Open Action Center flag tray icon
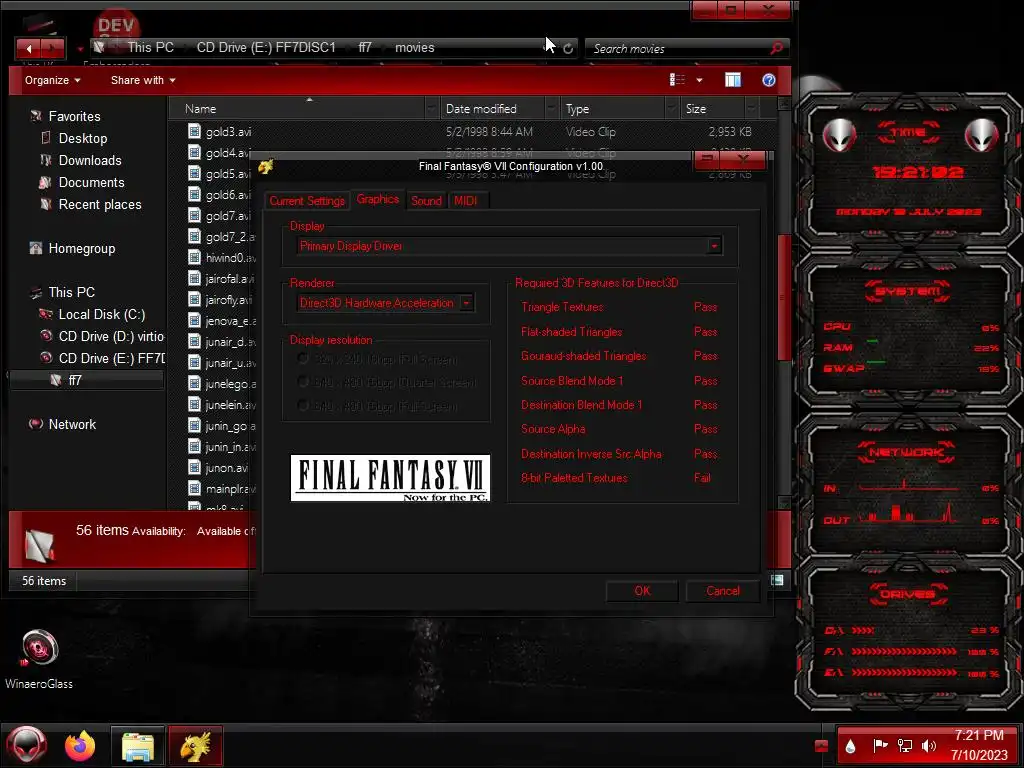 coord(880,745)
